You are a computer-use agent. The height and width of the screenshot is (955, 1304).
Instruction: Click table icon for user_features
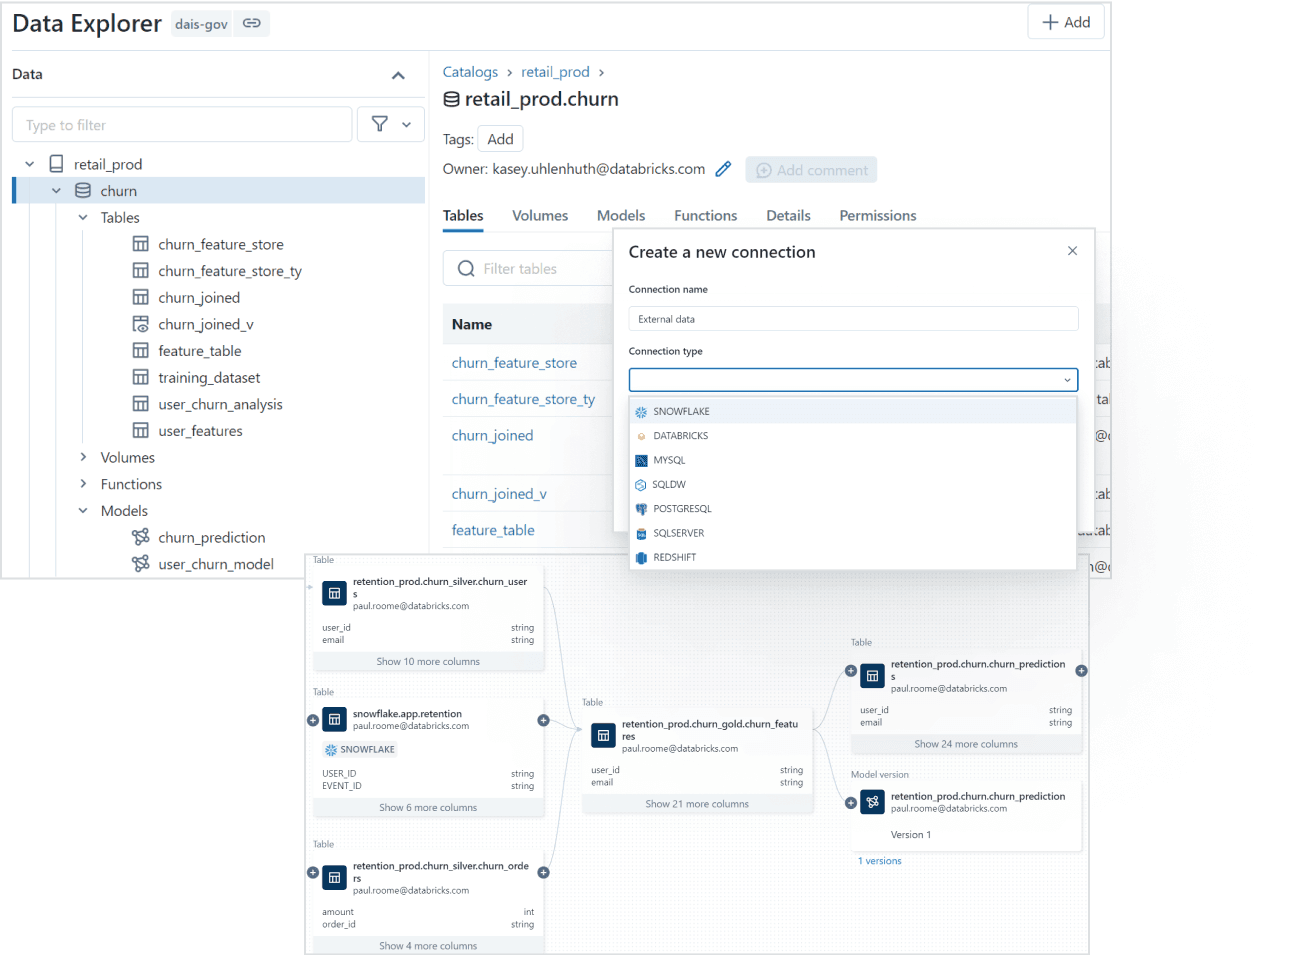[x=141, y=431]
